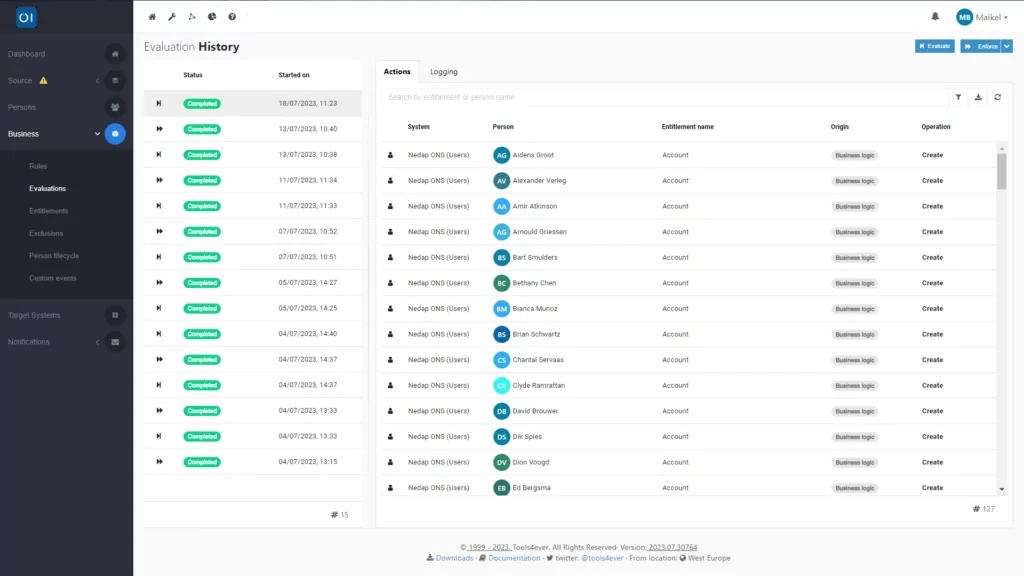The width and height of the screenshot is (1024, 576).
Task: Switch to the Logging tab
Action: [444, 71]
